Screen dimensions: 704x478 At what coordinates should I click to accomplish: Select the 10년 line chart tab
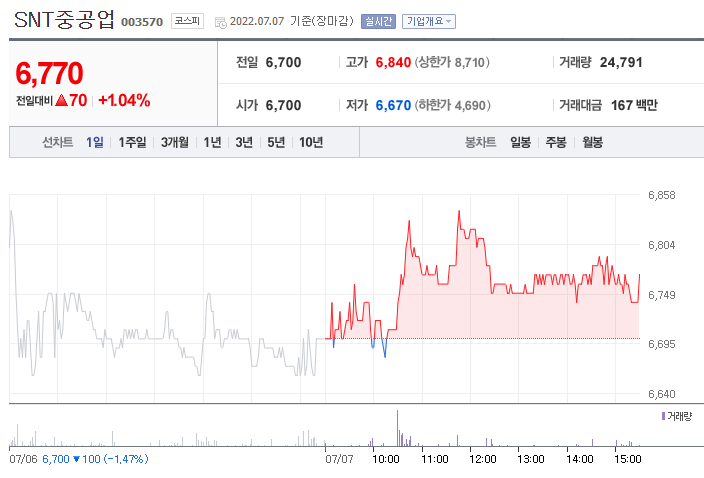click(311, 142)
